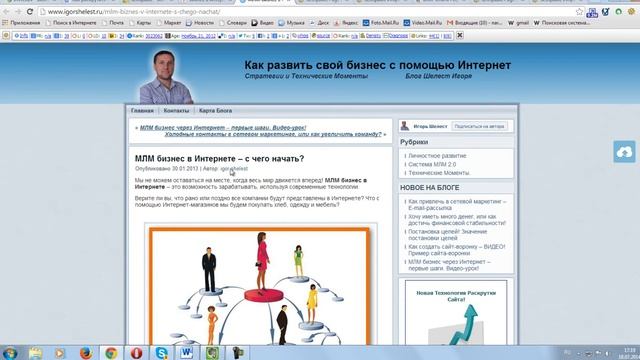Image resolution: width=640 pixels, height=360 pixels.
Task: Click the Игорь Шелест author avatar
Action: pos(404,126)
